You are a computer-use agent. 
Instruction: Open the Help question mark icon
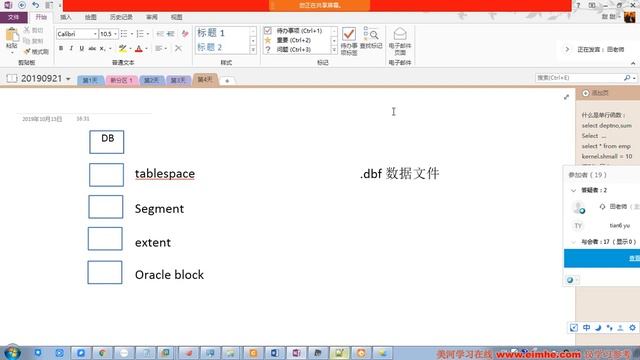(x=578, y=5)
